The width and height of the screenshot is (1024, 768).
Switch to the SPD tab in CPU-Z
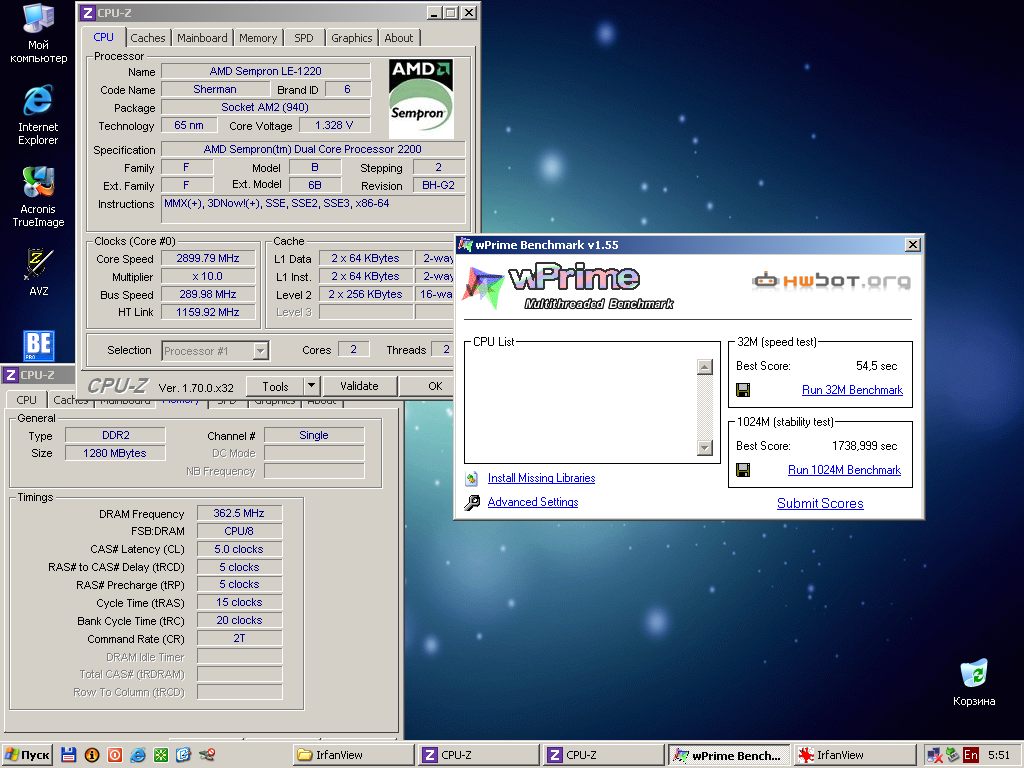click(304, 38)
